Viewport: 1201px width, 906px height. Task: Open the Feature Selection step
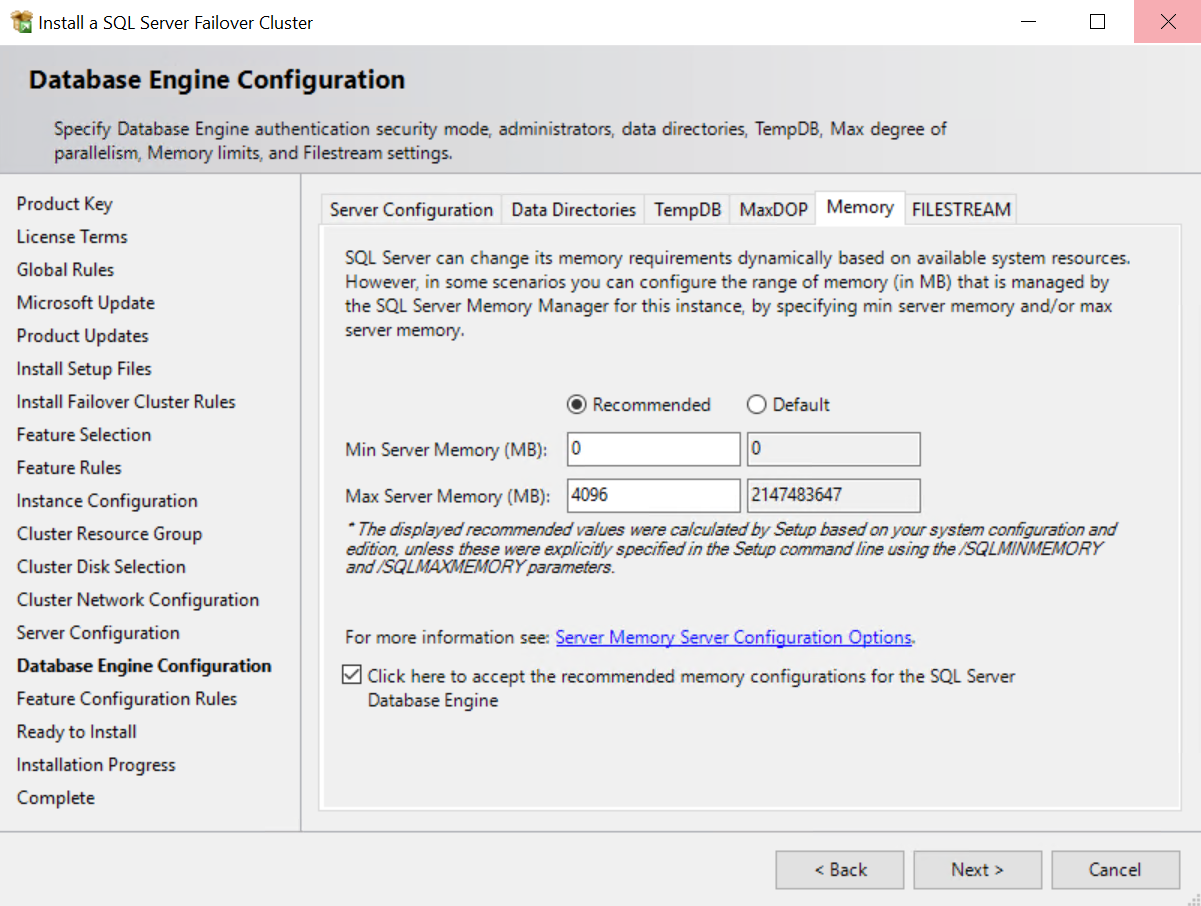pyautogui.click(x=83, y=434)
